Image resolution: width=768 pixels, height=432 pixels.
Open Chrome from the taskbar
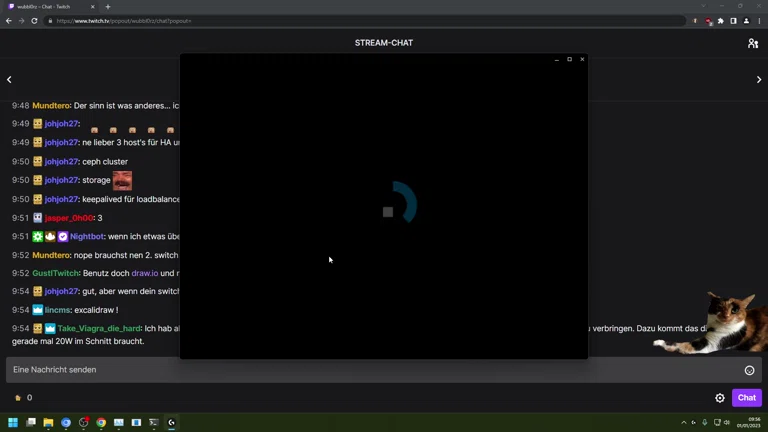click(101, 423)
